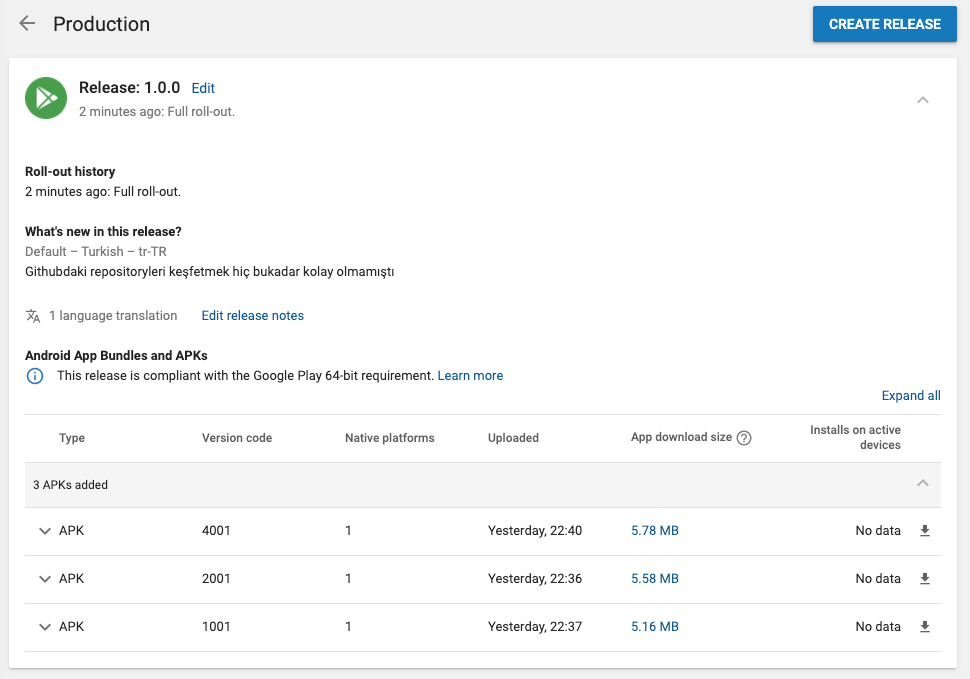The height and width of the screenshot is (679, 970).
Task: Expand the APK row with version 4001
Action: [44, 531]
